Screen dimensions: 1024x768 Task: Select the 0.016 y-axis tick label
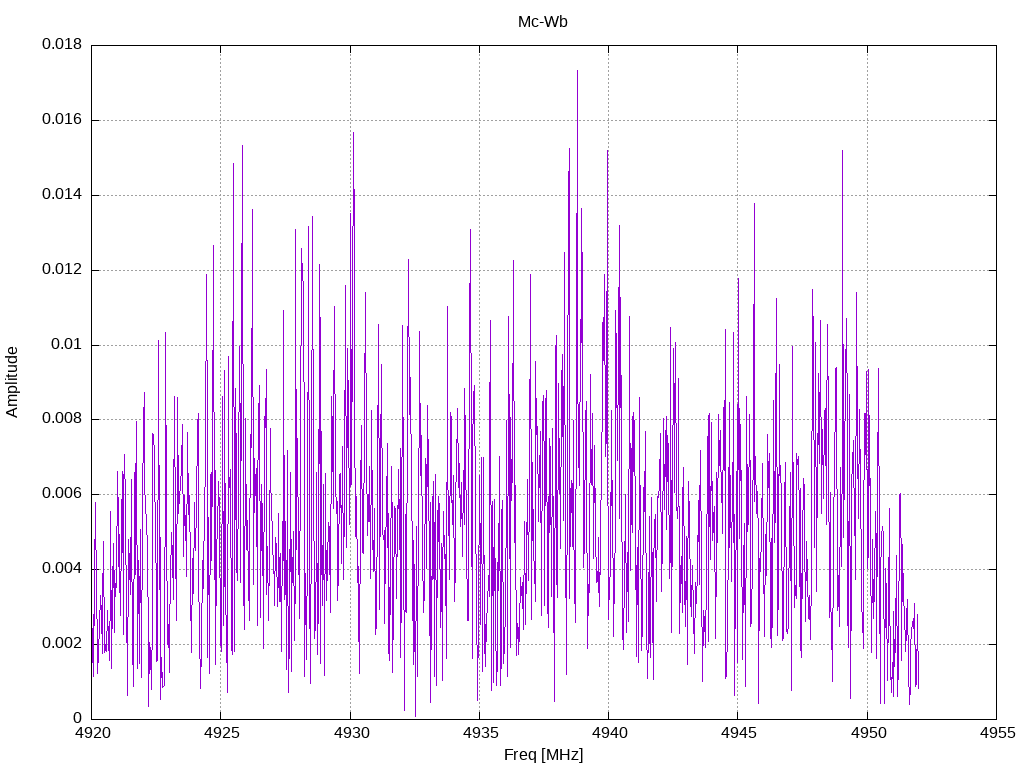click(62, 120)
